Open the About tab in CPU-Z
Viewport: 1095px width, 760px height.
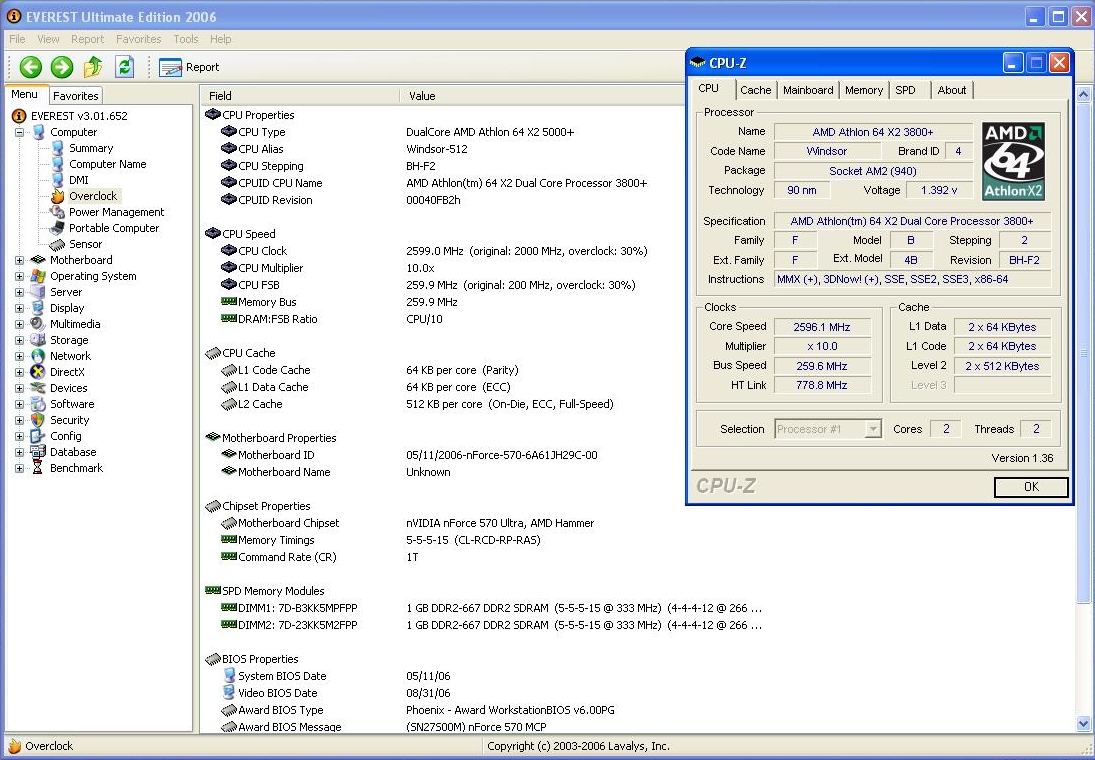coord(952,90)
